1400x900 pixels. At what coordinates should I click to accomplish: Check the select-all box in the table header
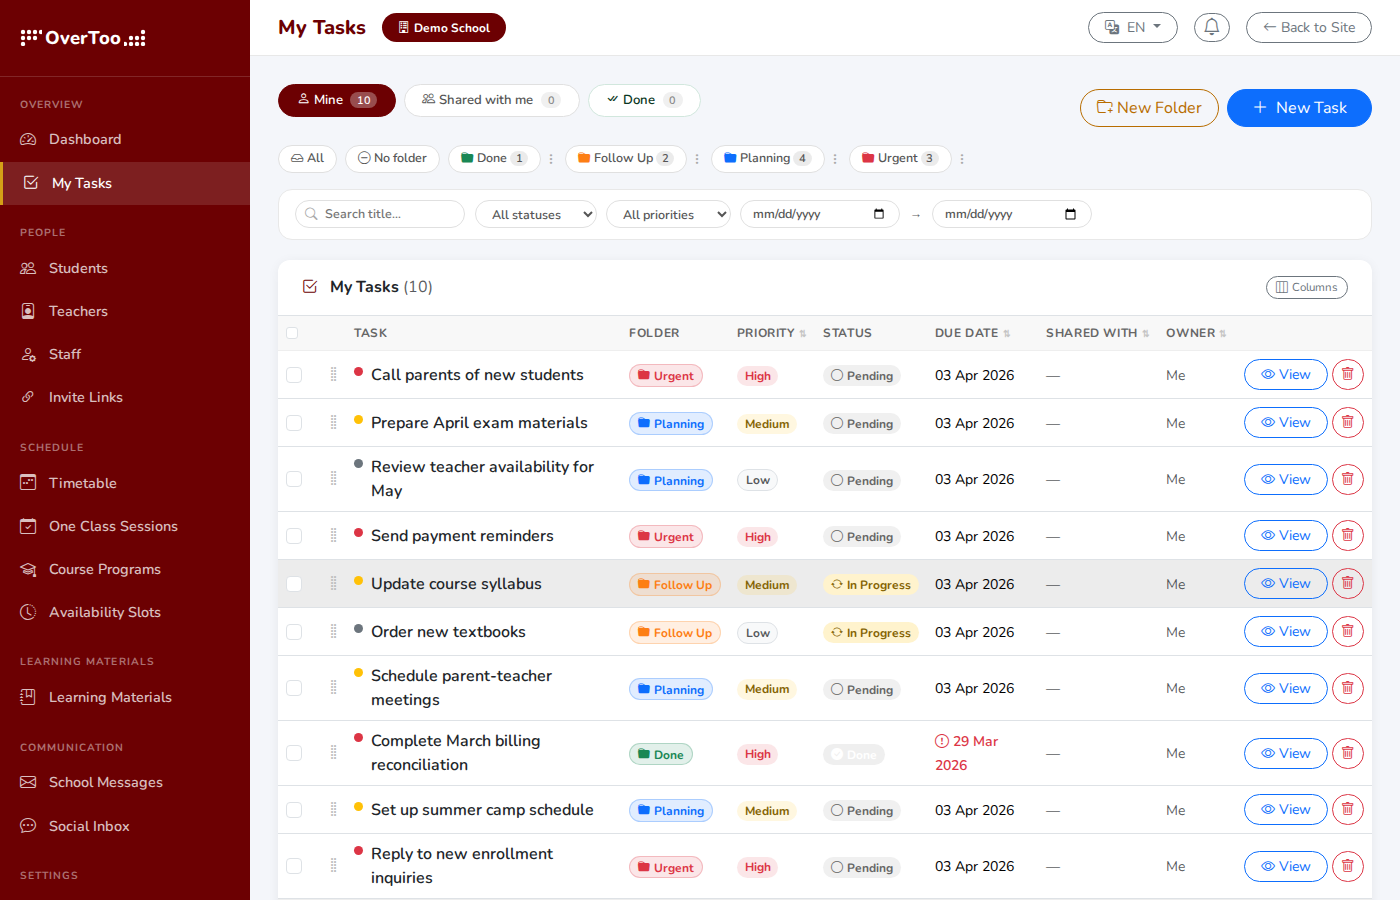pos(294,333)
